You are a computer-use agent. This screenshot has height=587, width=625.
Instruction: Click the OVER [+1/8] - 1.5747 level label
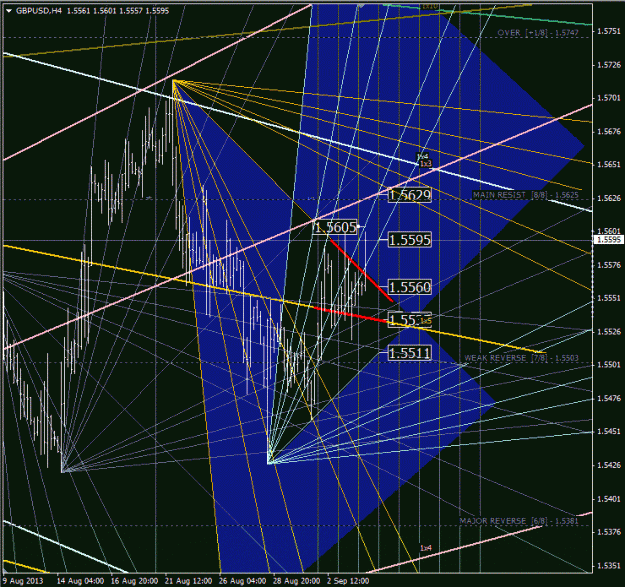coord(538,33)
